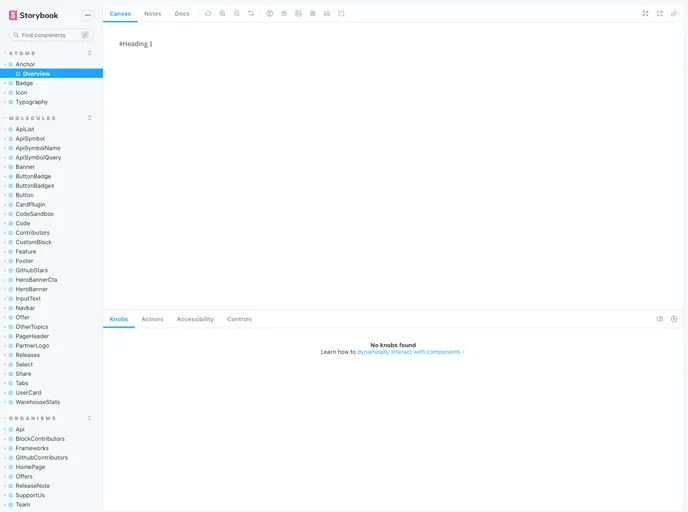Copy the canvas link icon
688x512 pixels.
(x=674, y=14)
